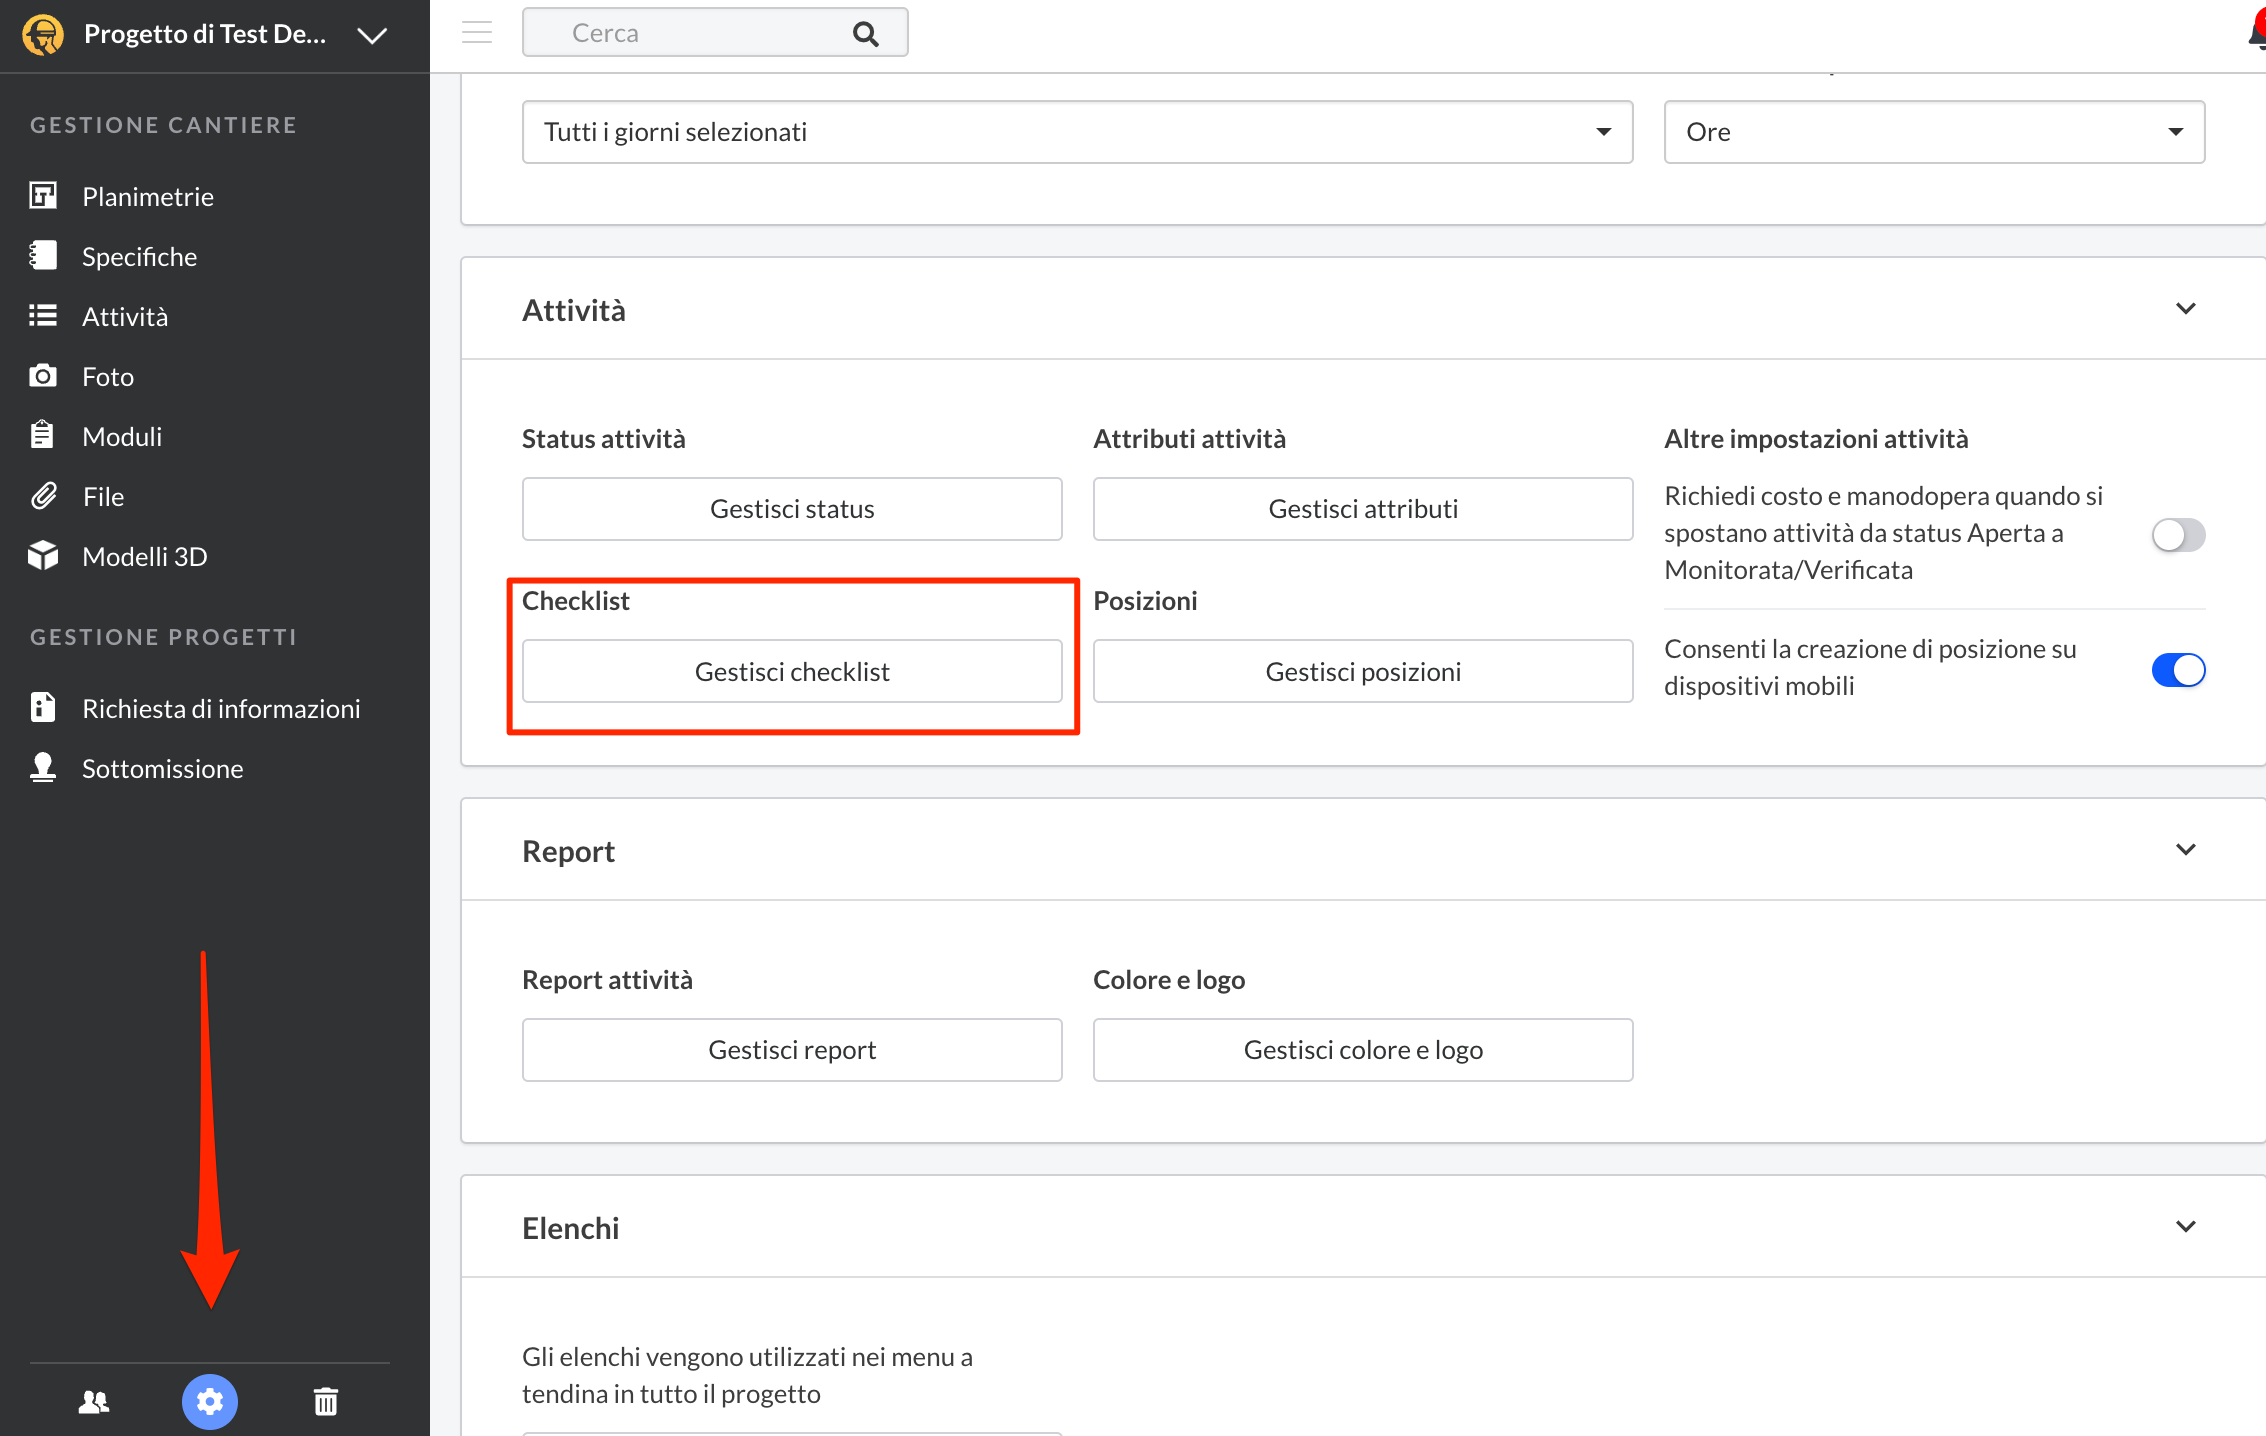Select Sottomissione label in sidebar
2266x1436 pixels.
(x=162, y=768)
